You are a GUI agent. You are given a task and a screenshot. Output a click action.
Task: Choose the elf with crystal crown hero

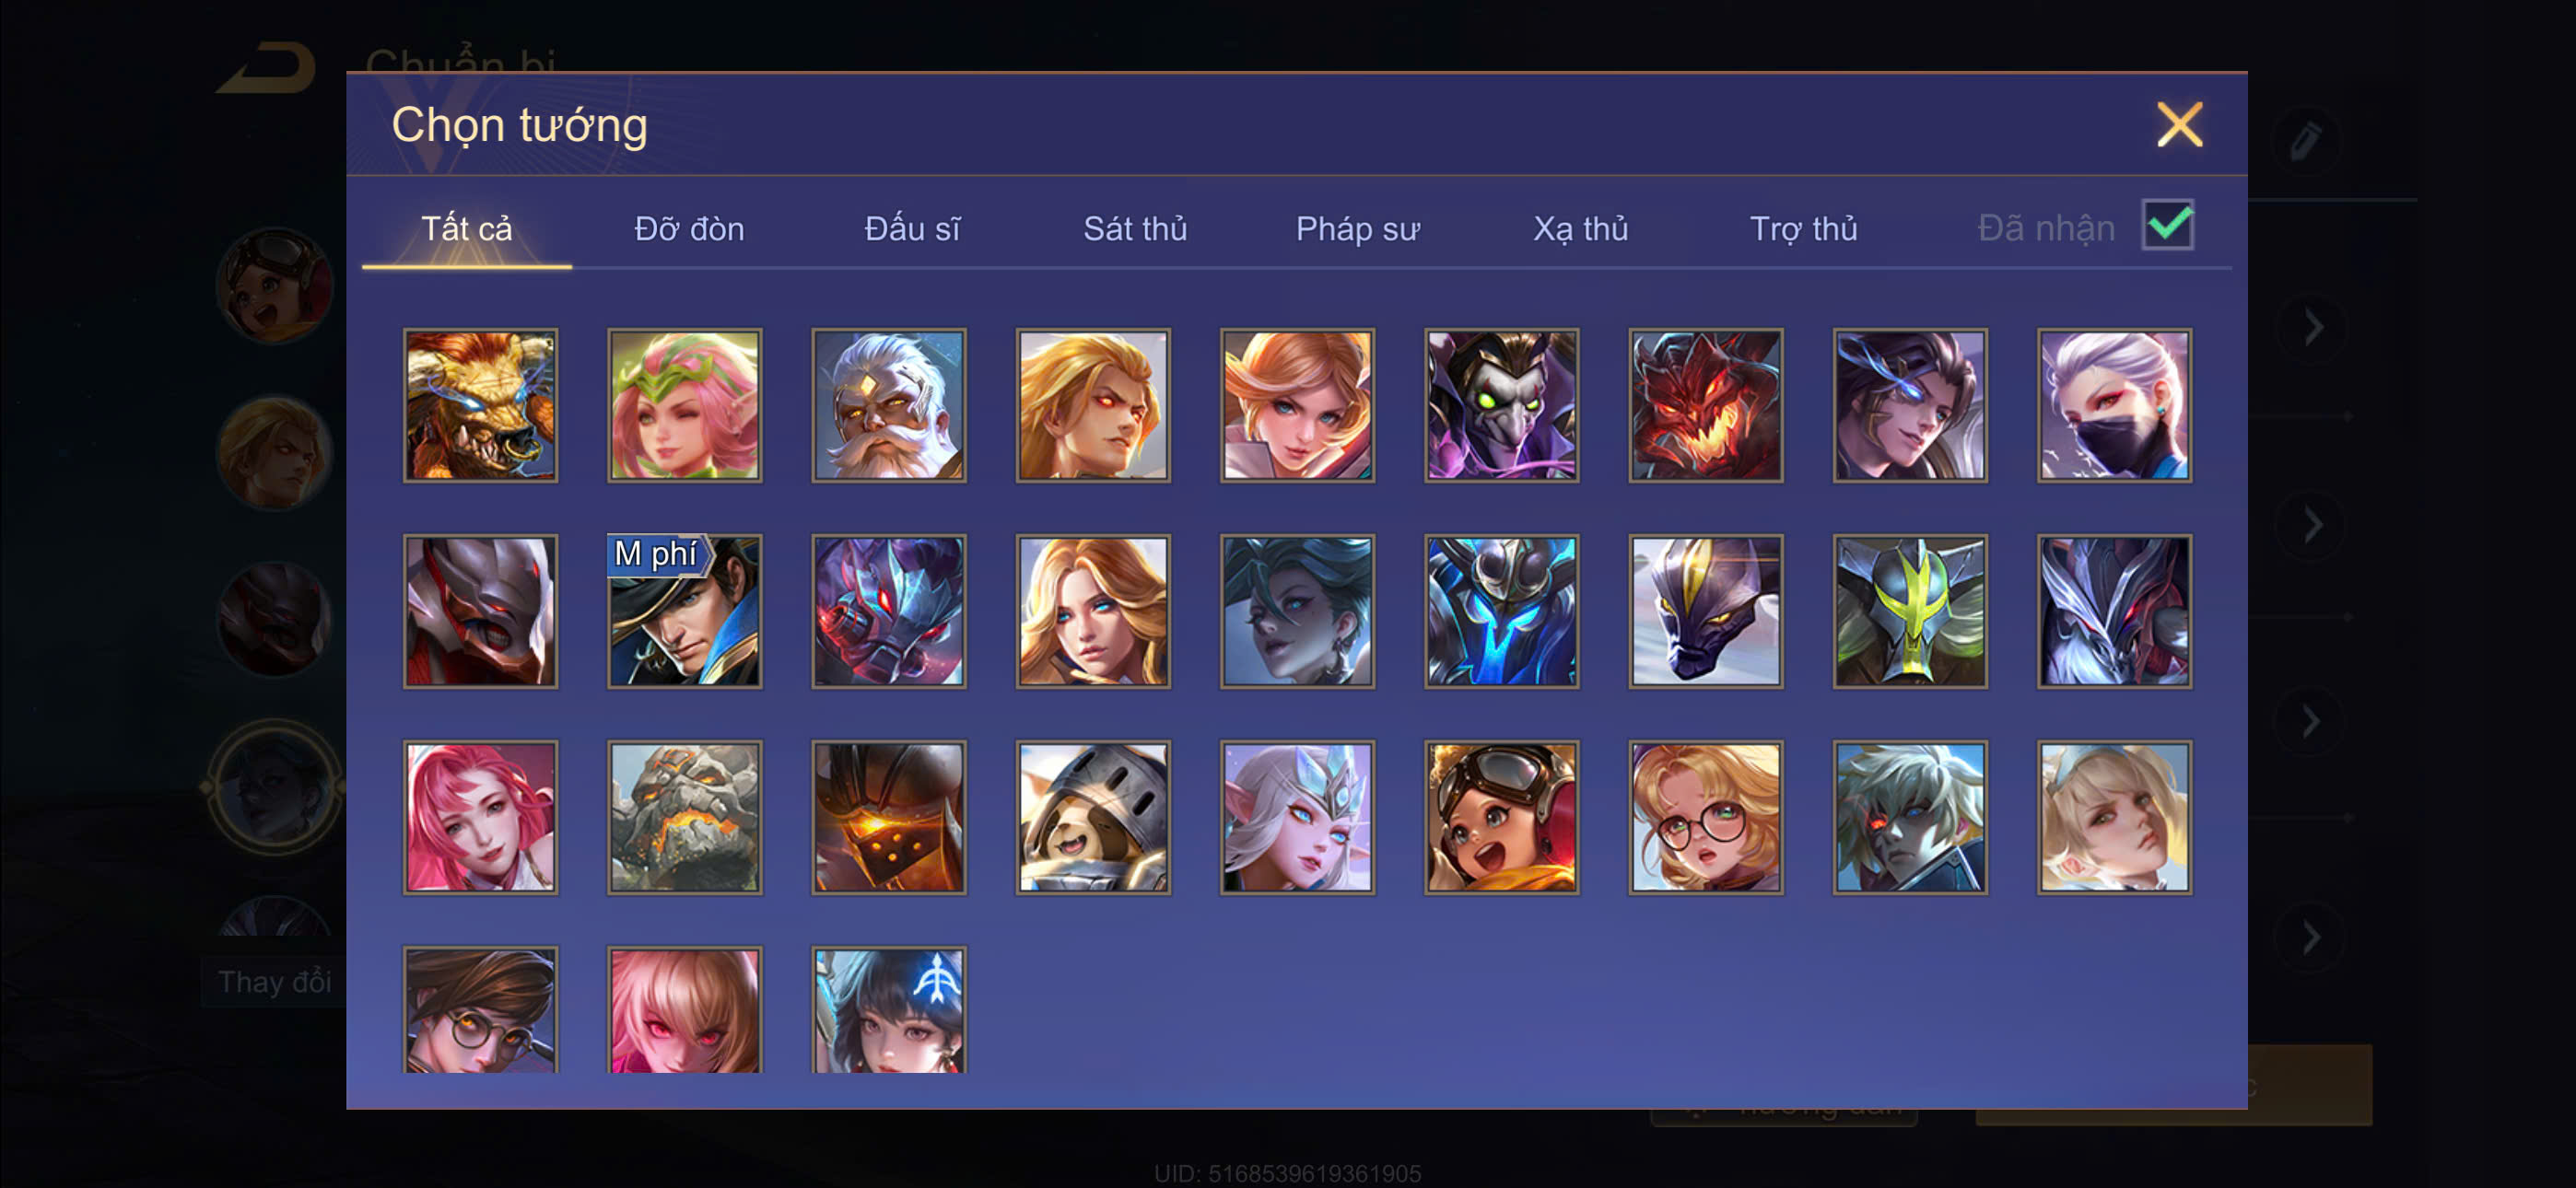click(1297, 817)
